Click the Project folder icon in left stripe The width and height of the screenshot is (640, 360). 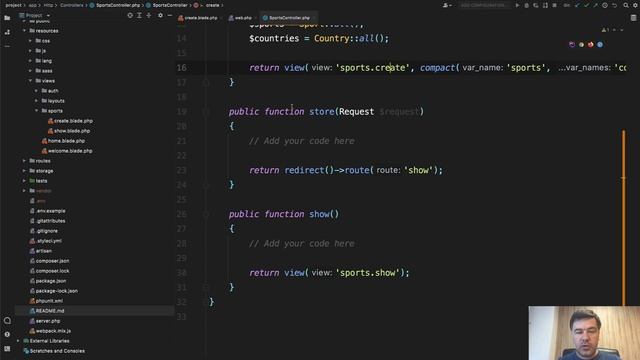7,18
